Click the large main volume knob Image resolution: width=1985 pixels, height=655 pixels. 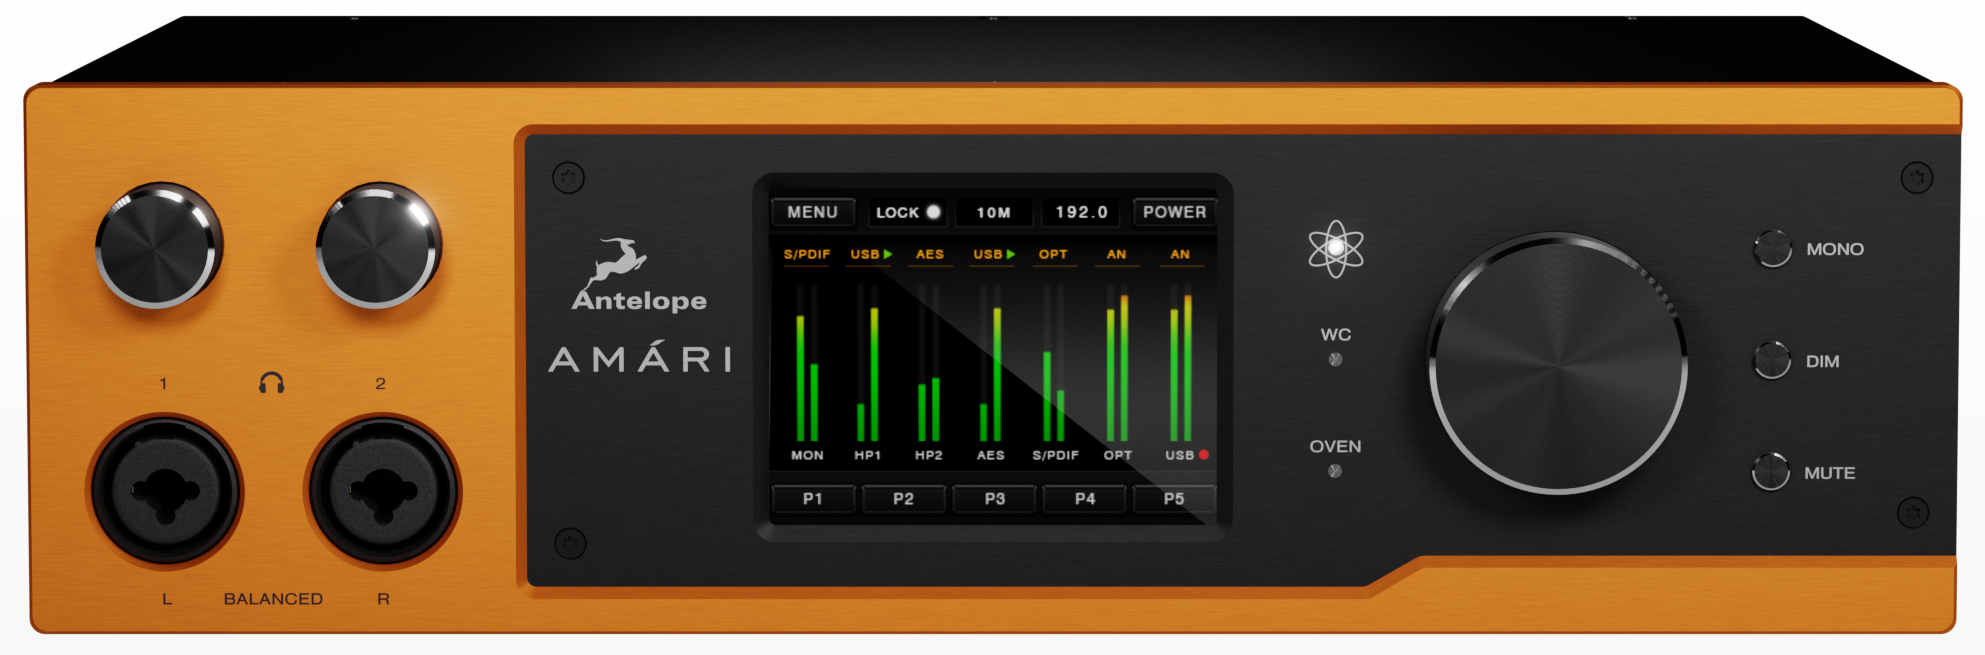(1558, 363)
